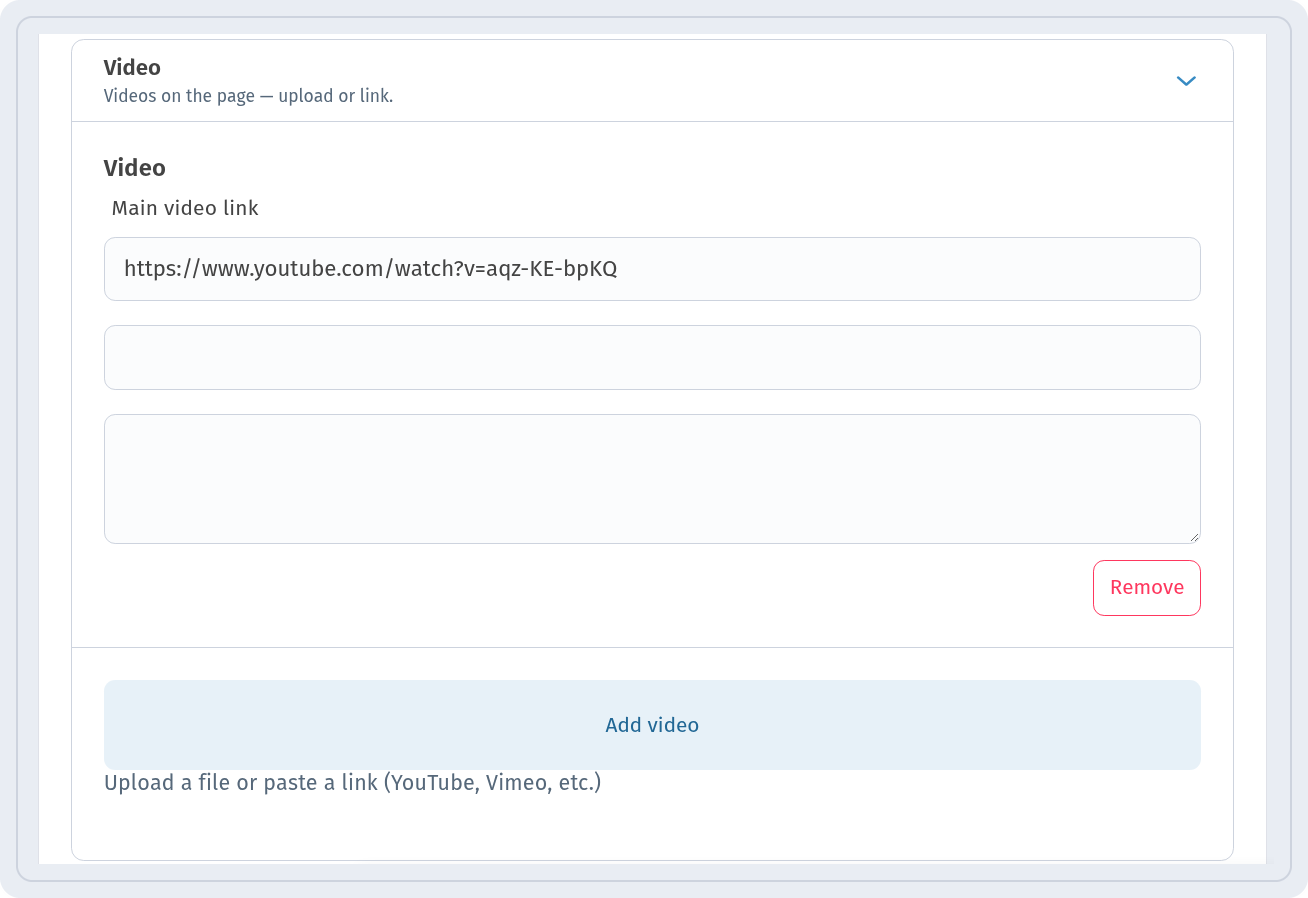Viewport: 1308px width, 898px height.
Task: Click inside the large empty text area
Action: click(x=652, y=479)
